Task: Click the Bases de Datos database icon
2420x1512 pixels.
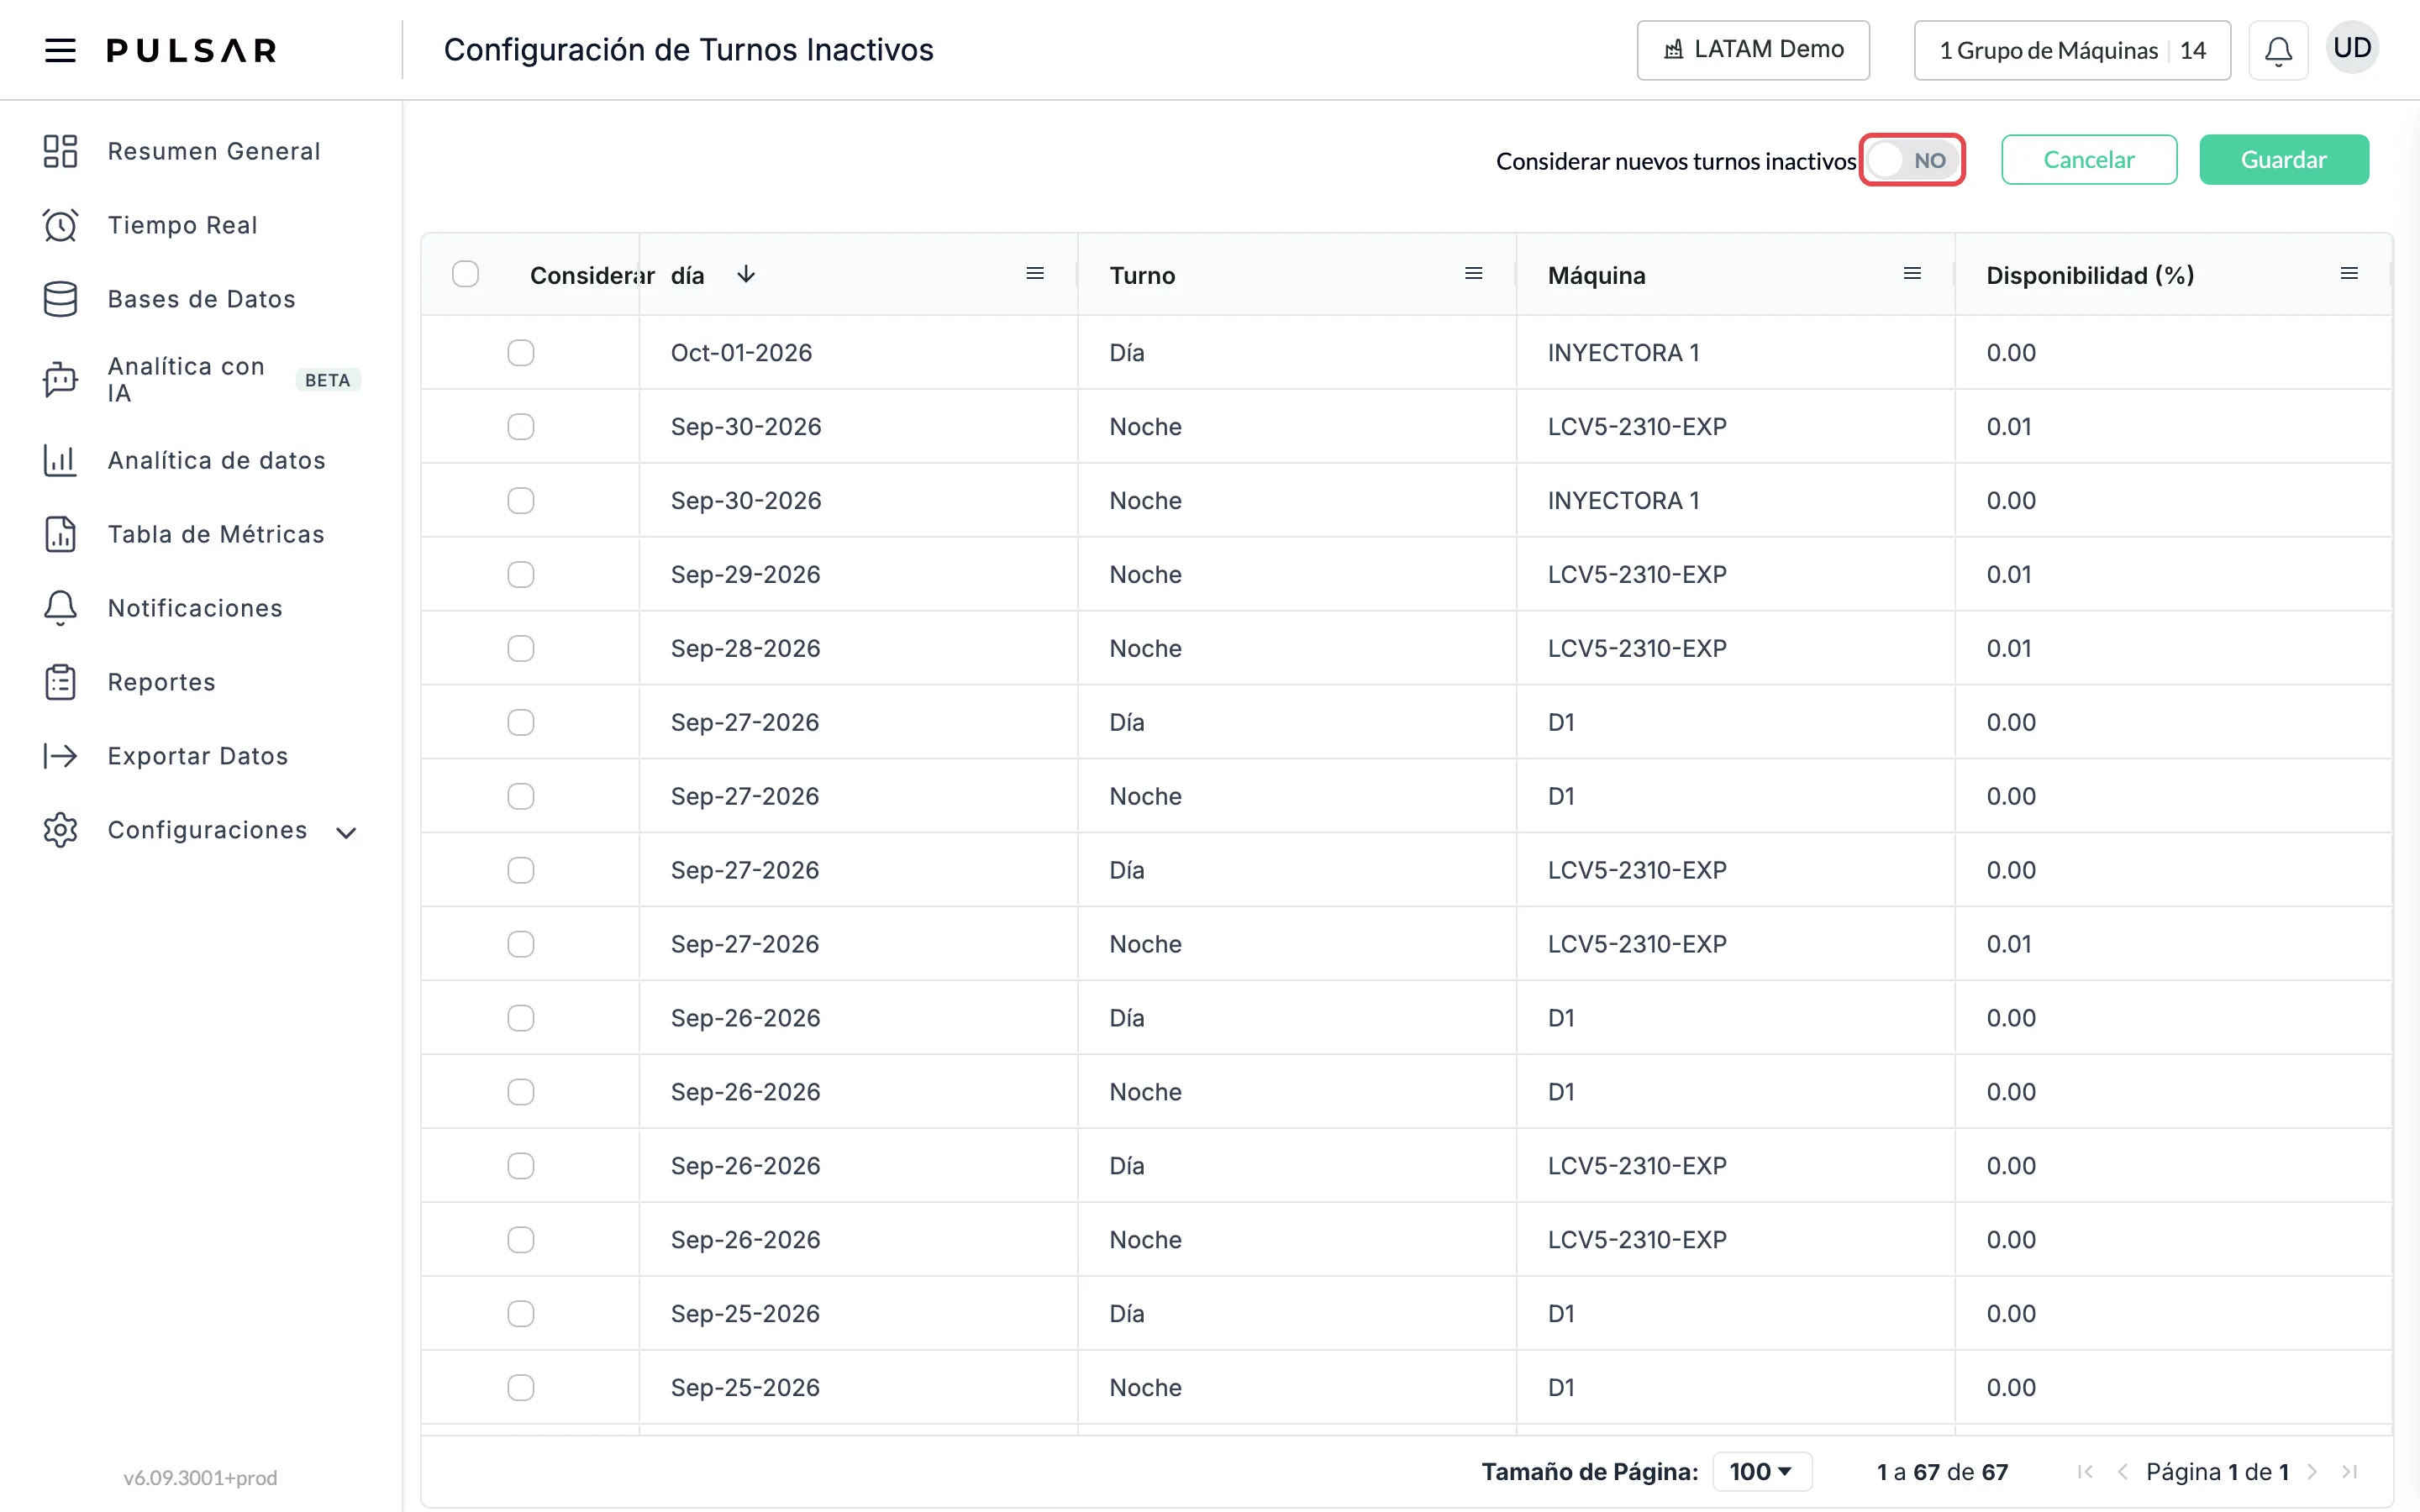Action: (x=60, y=299)
